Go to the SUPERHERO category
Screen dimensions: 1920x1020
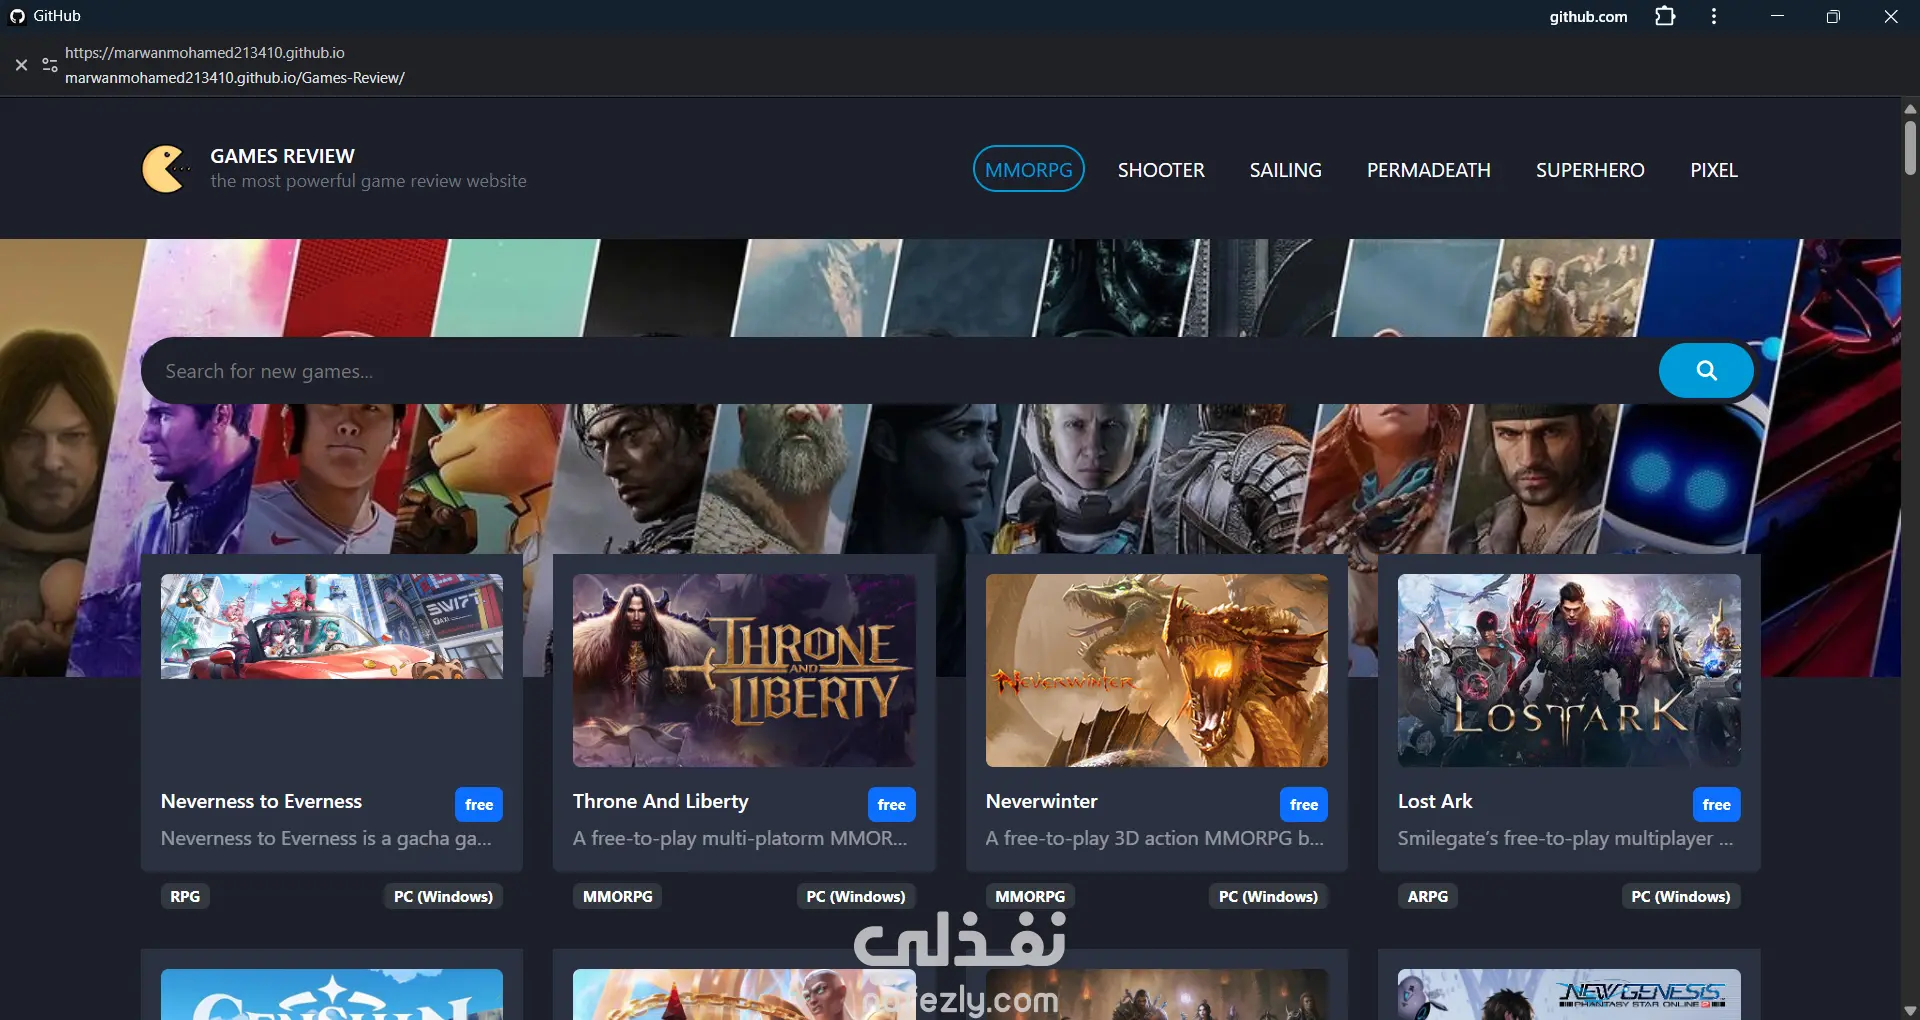coord(1590,170)
